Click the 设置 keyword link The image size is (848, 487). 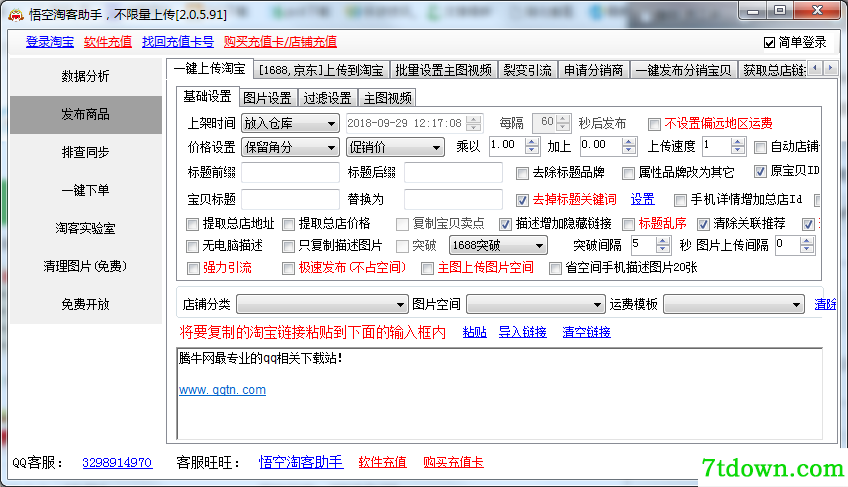pos(642,200)
